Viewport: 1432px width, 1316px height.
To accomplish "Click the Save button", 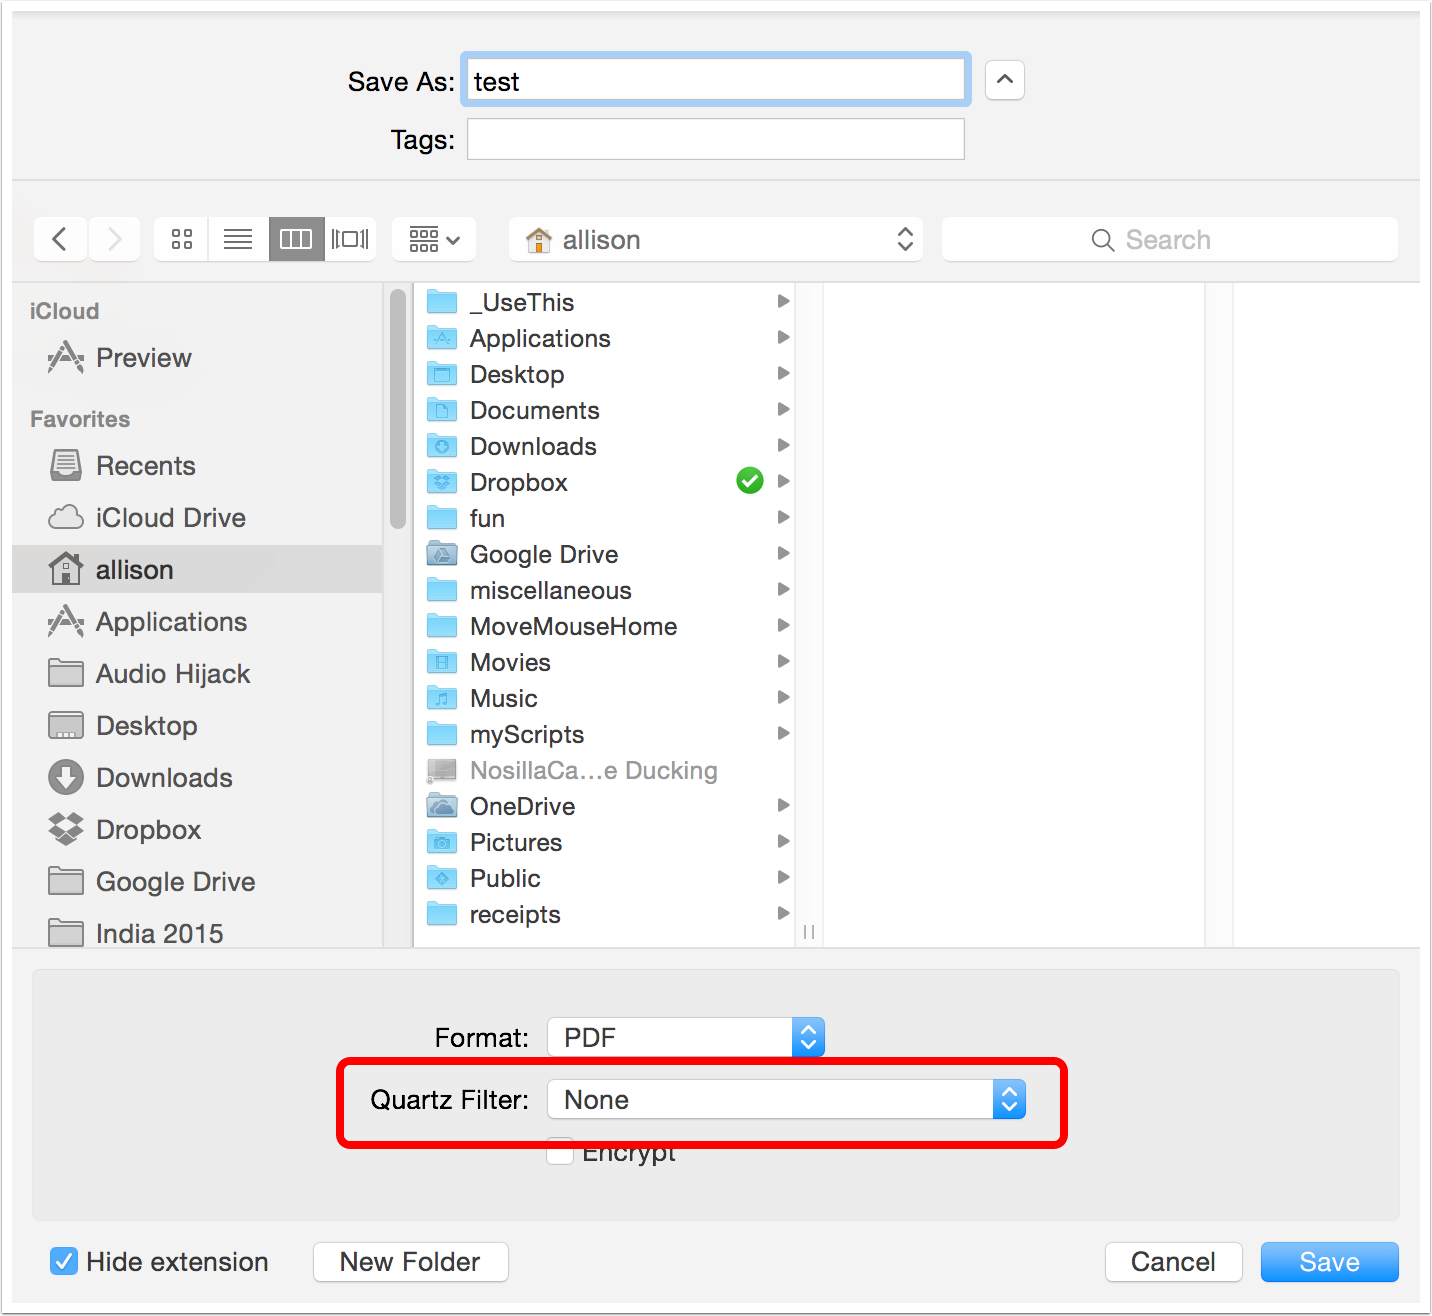I will [x=1329, y=1262].
